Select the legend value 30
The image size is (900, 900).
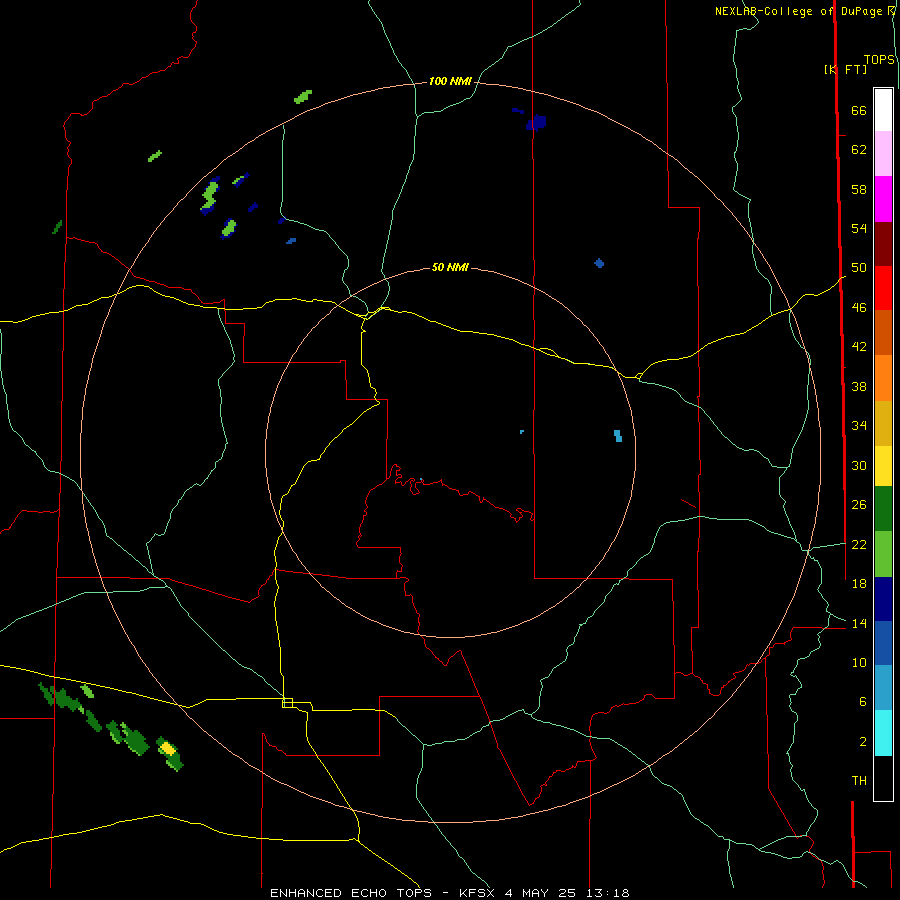[859, 465]
